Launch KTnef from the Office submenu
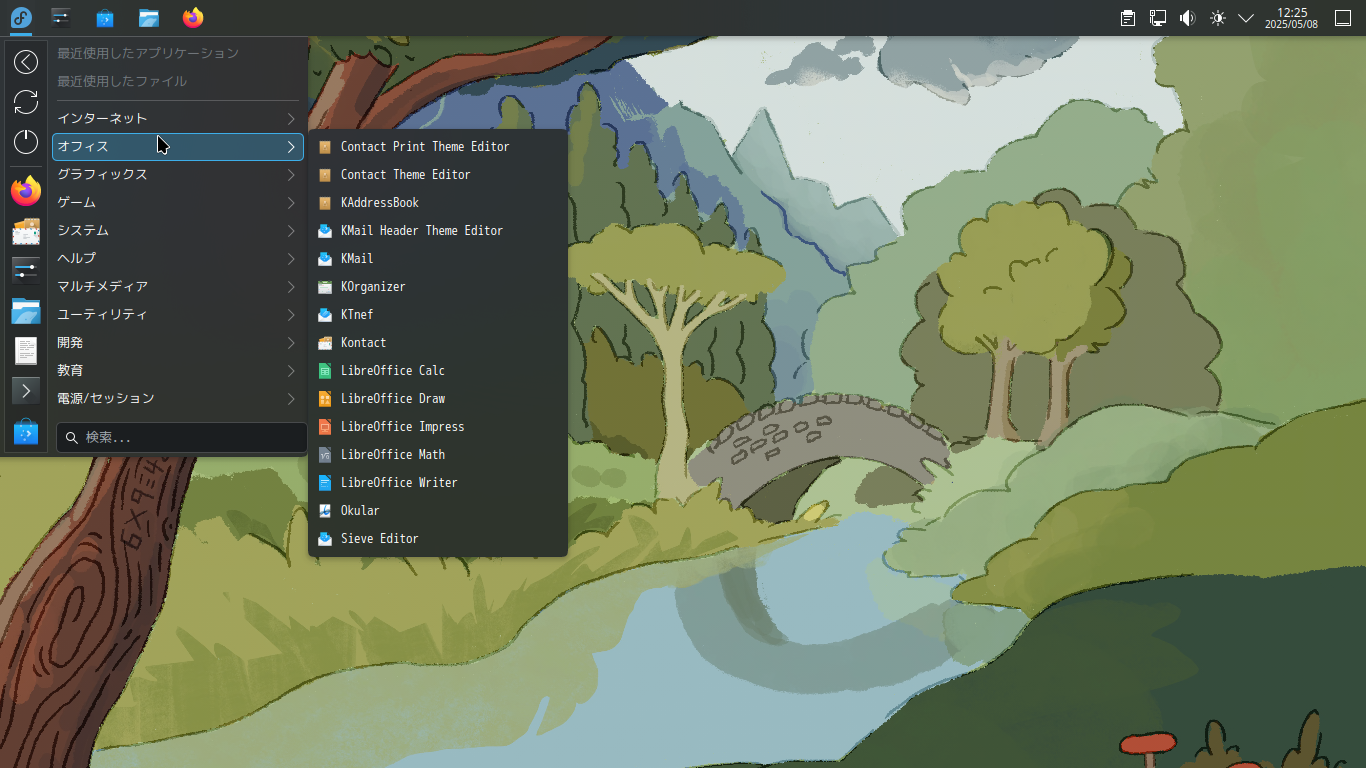 [x=438, y=315]
